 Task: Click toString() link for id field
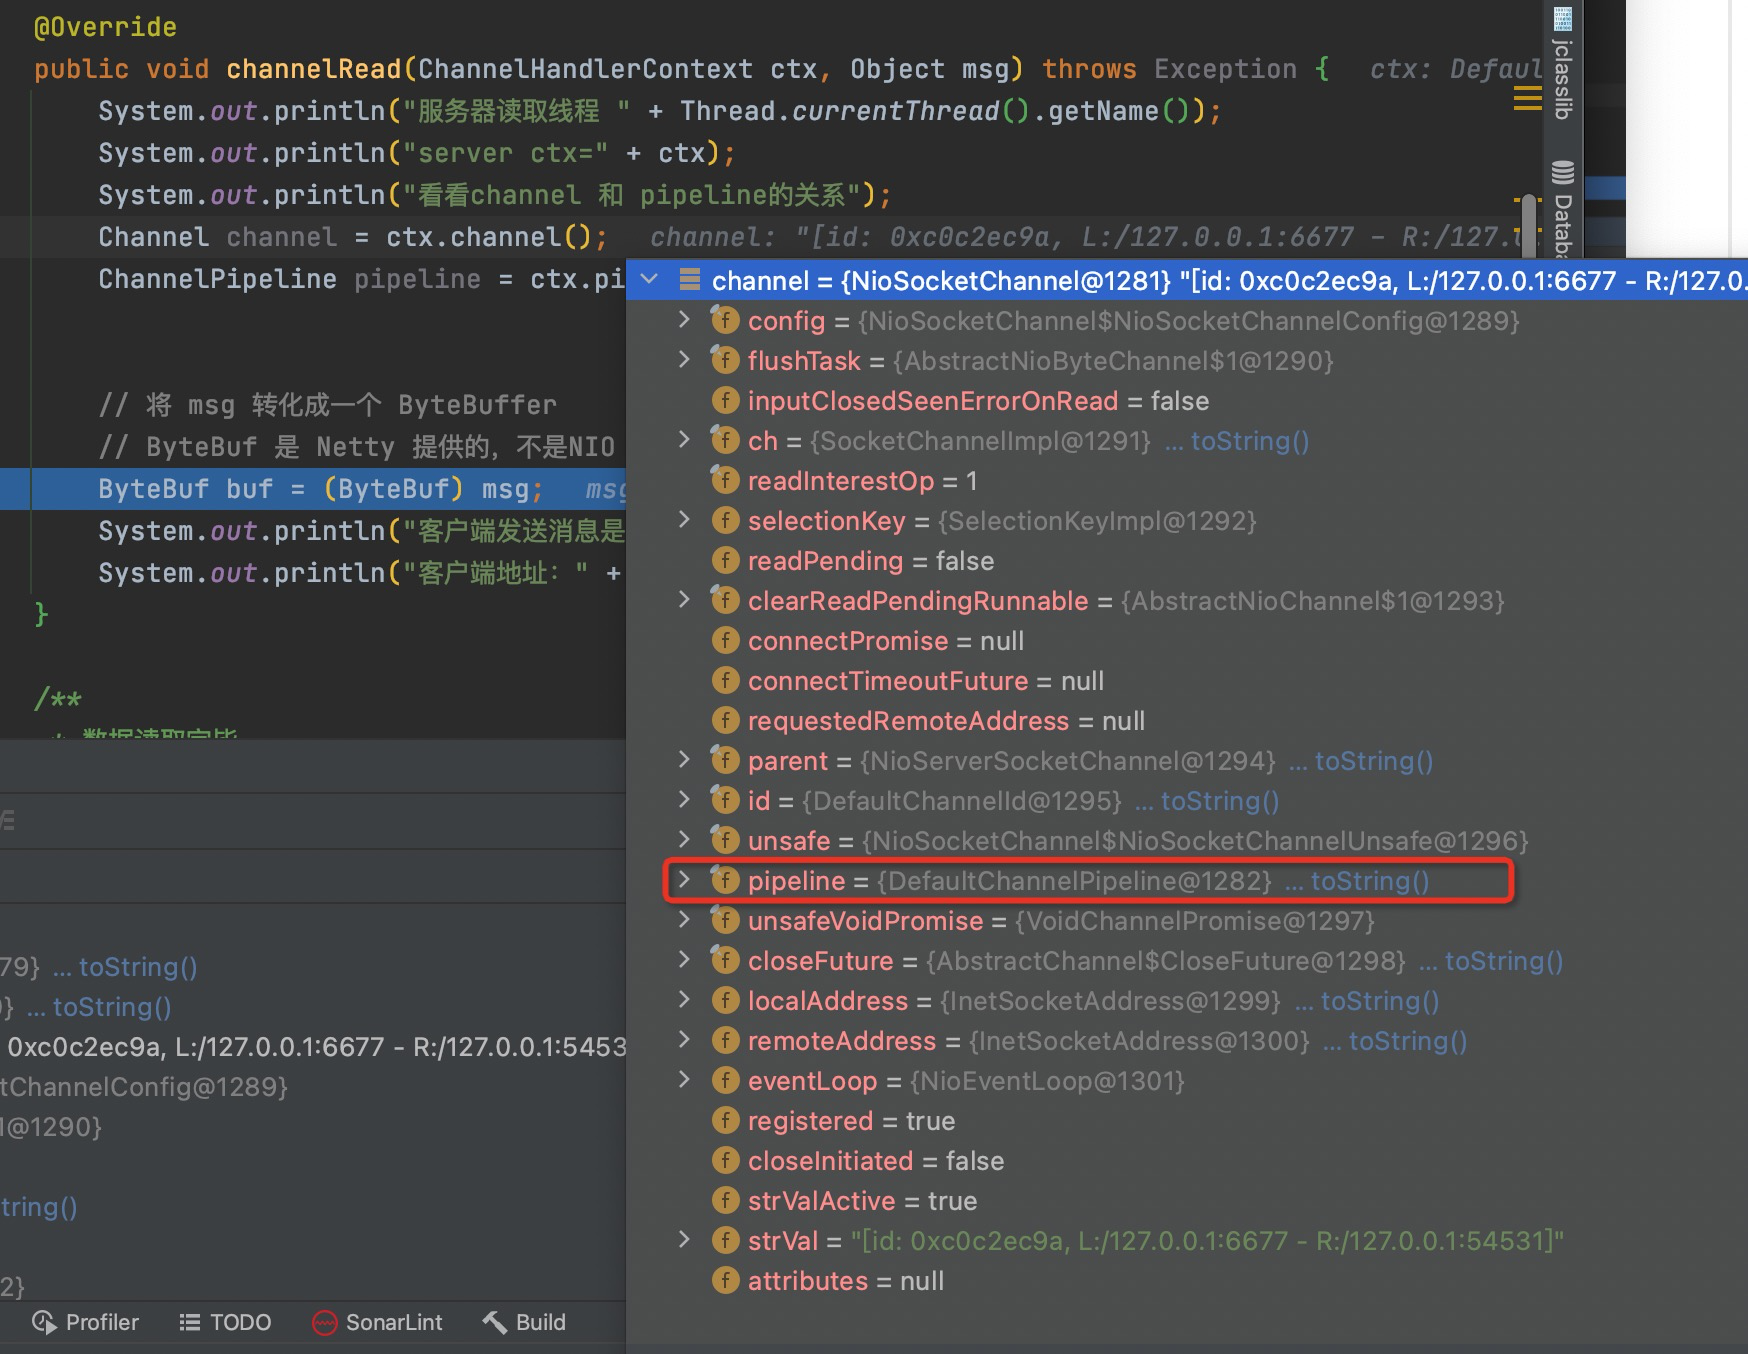click(x=1219, y=801)
